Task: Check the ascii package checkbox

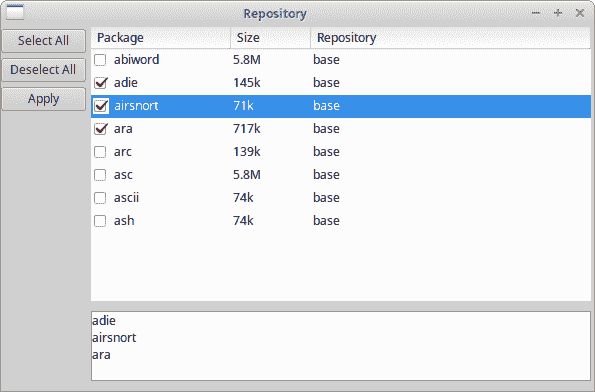Action: coord(100,198)
